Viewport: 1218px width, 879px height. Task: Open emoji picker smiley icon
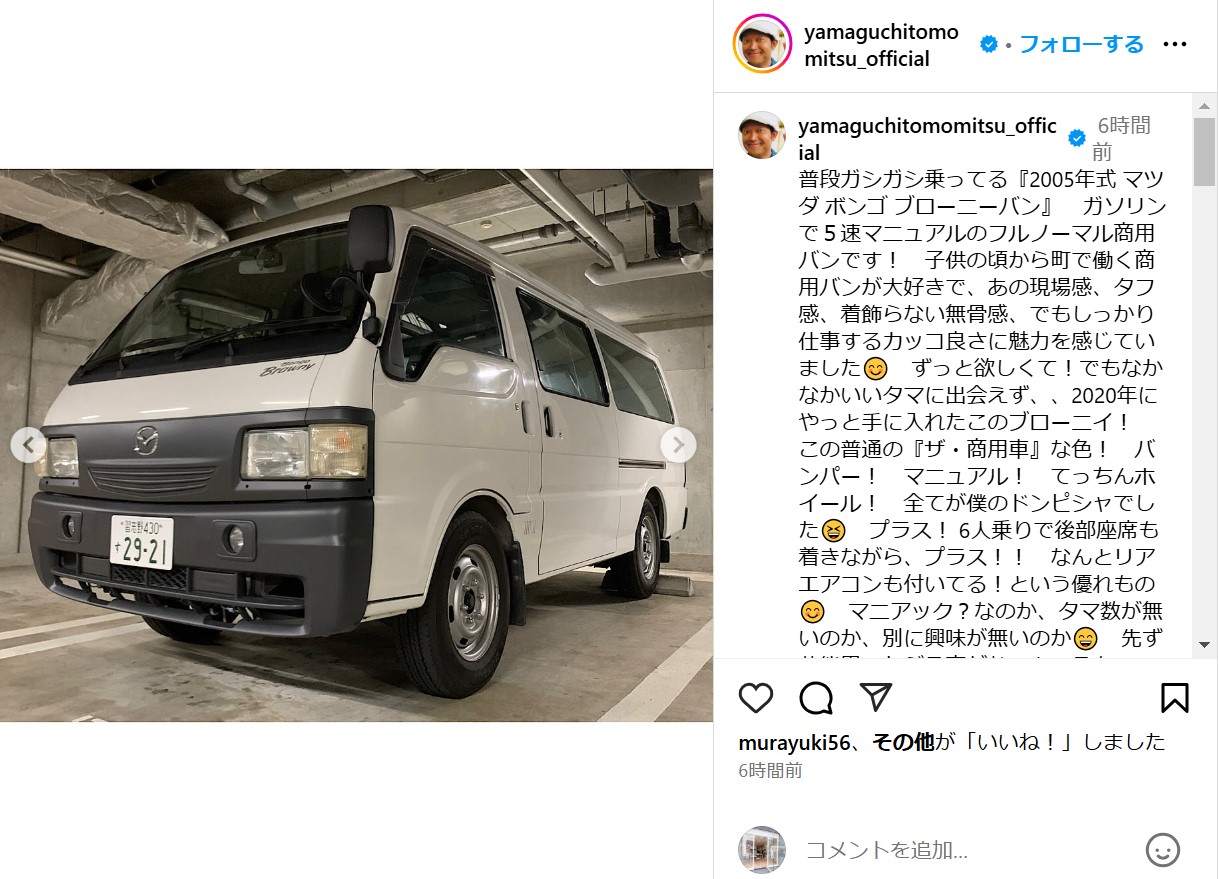[1163, 850]
